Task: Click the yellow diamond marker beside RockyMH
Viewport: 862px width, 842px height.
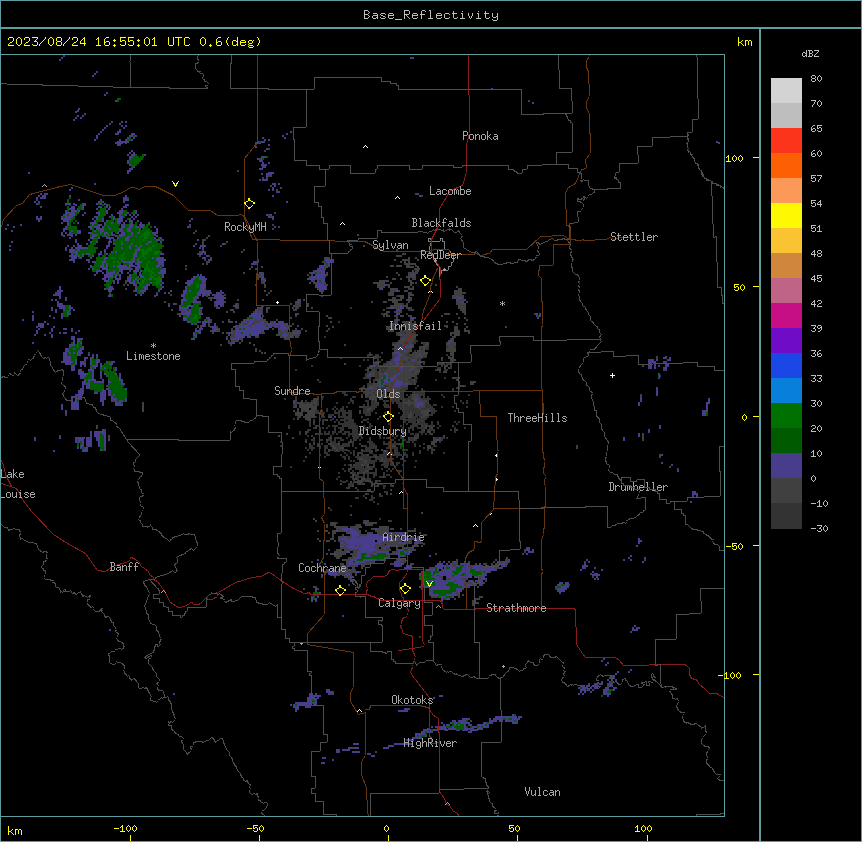Action: [249, 204]
